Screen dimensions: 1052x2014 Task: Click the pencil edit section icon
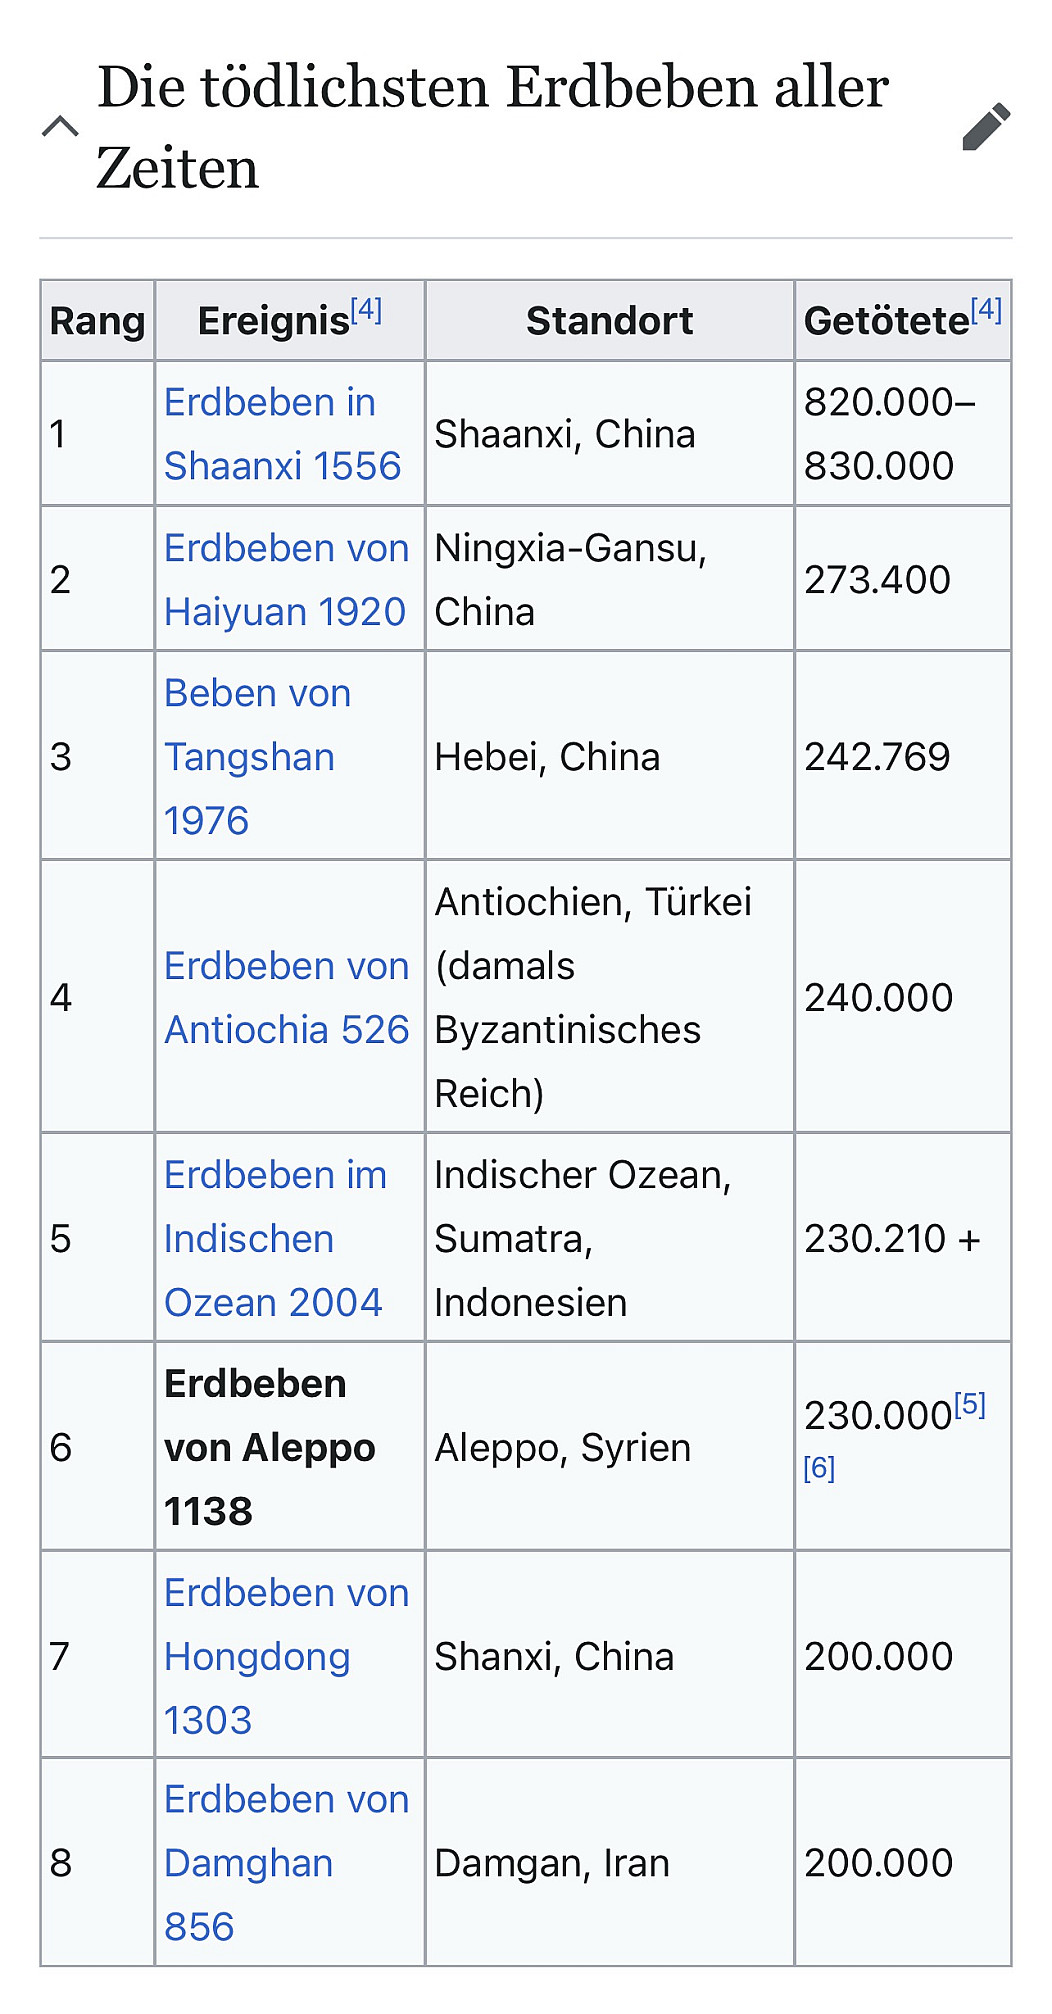[986, 126]
